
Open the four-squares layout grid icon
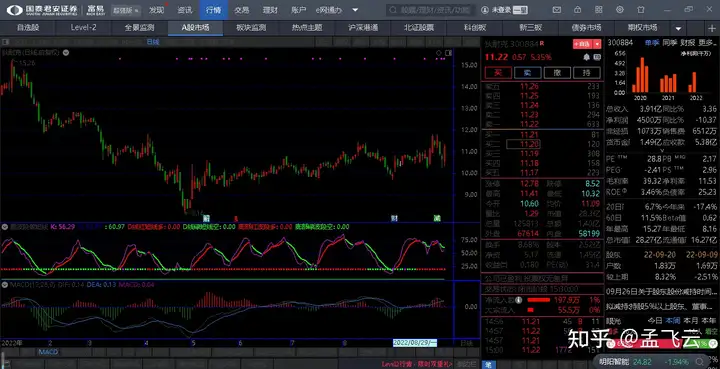(599, 9)
